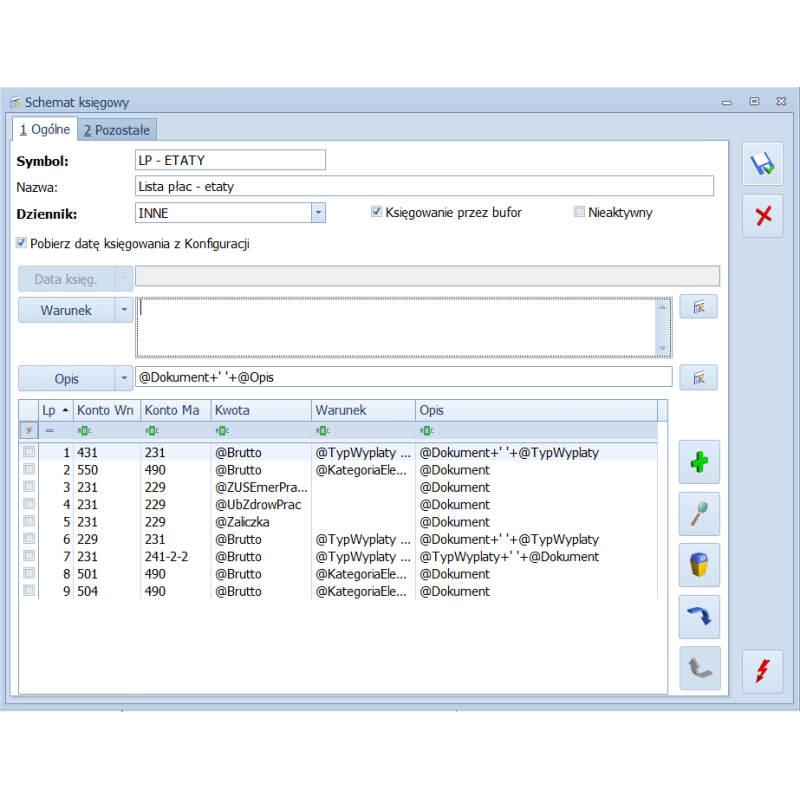This screenshot has height=800, width=800.
Task: Open the Warunek button dropdown arrow
Action: point(125,310)
